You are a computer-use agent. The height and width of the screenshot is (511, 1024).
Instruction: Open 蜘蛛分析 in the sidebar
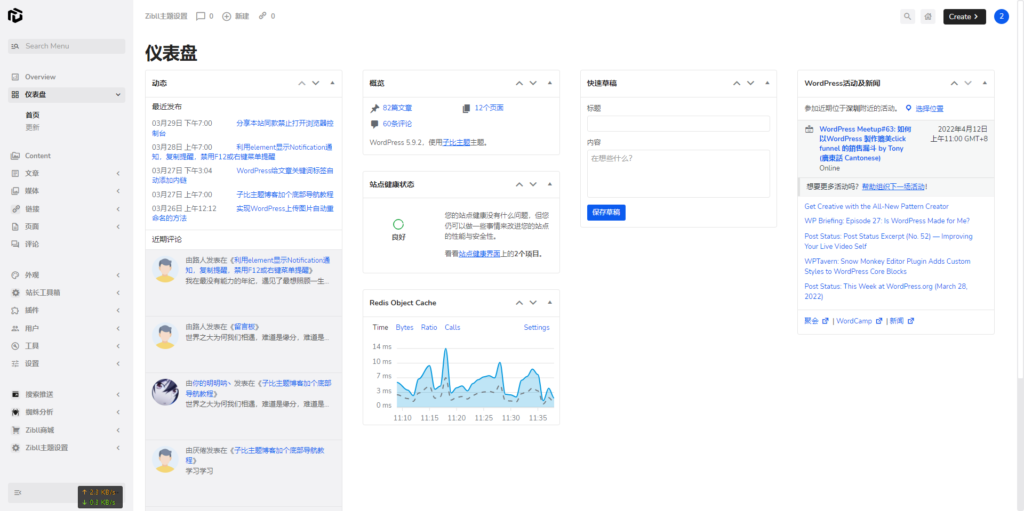pos(38,411)
